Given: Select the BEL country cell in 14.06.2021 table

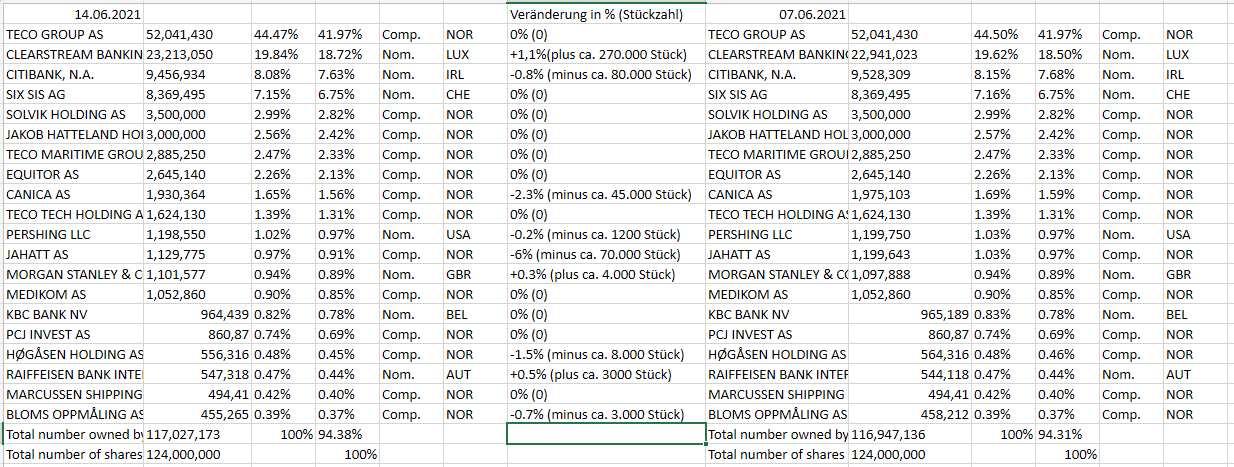Looking at the screenshot, I should pos(475,314).
